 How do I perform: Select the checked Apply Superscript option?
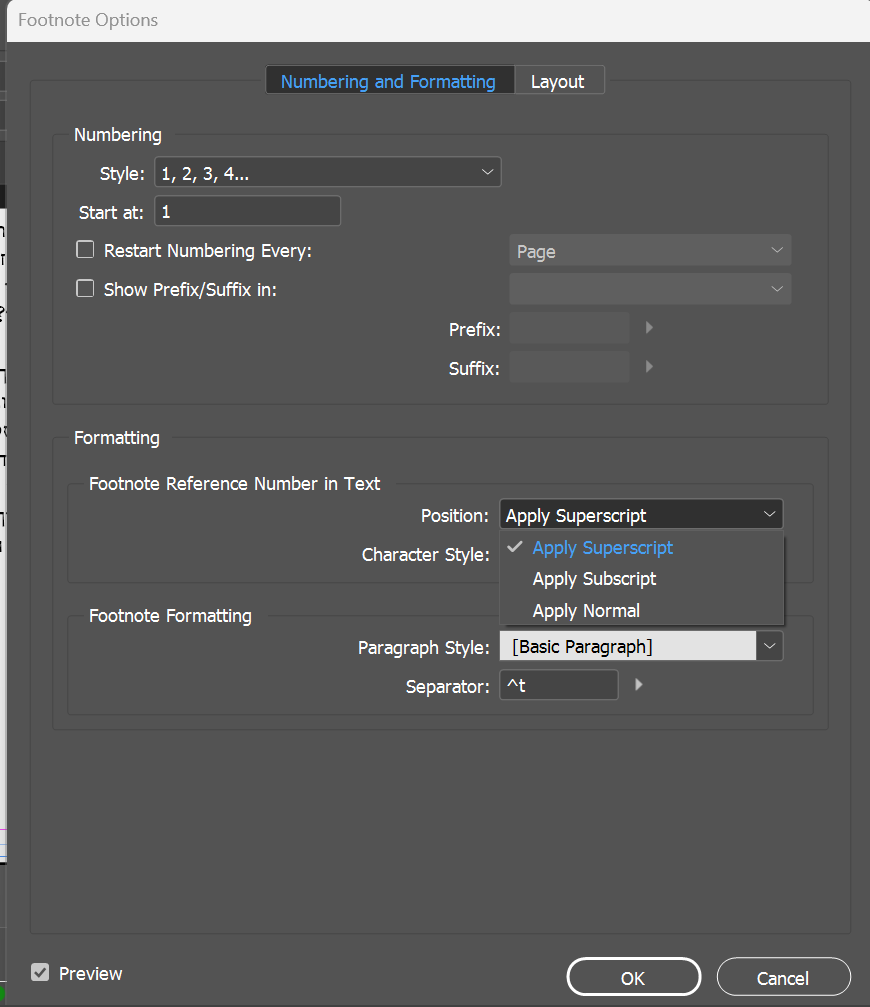pos(602,548)
